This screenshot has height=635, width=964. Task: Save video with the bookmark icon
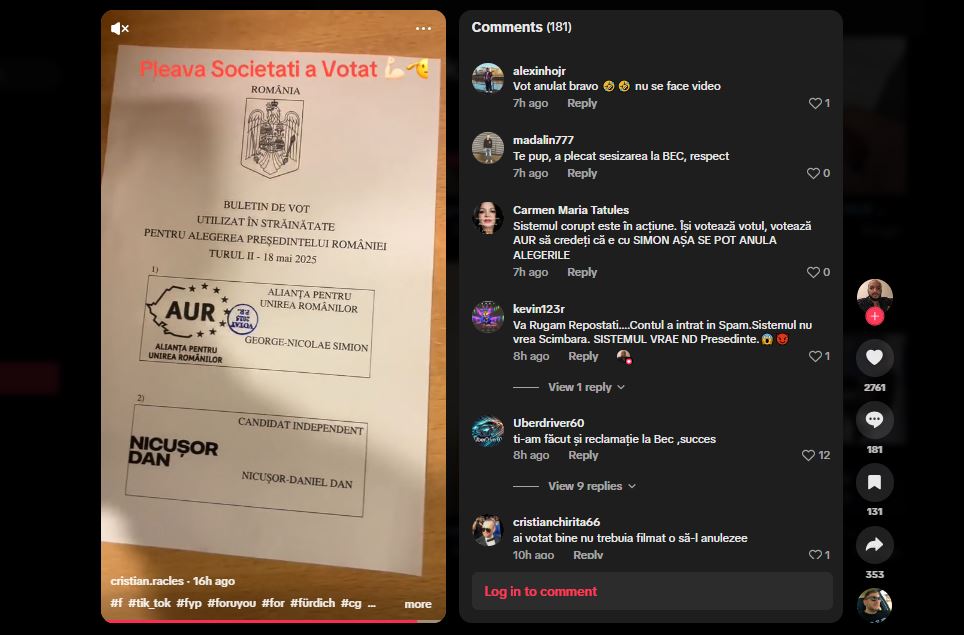coord(874,483)
